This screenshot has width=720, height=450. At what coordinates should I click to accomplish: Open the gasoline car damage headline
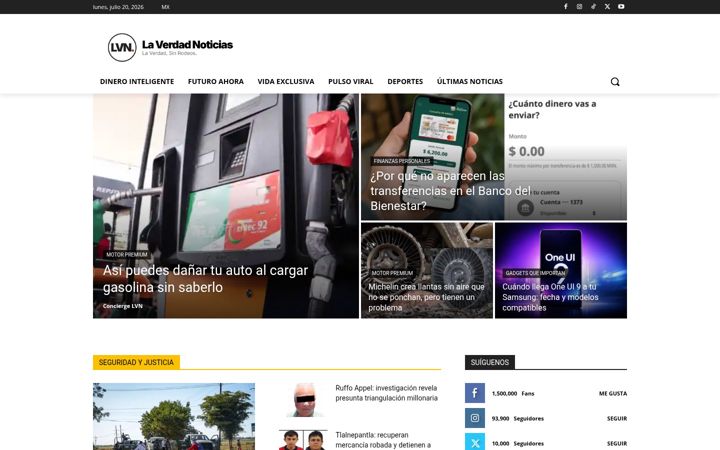205,279
